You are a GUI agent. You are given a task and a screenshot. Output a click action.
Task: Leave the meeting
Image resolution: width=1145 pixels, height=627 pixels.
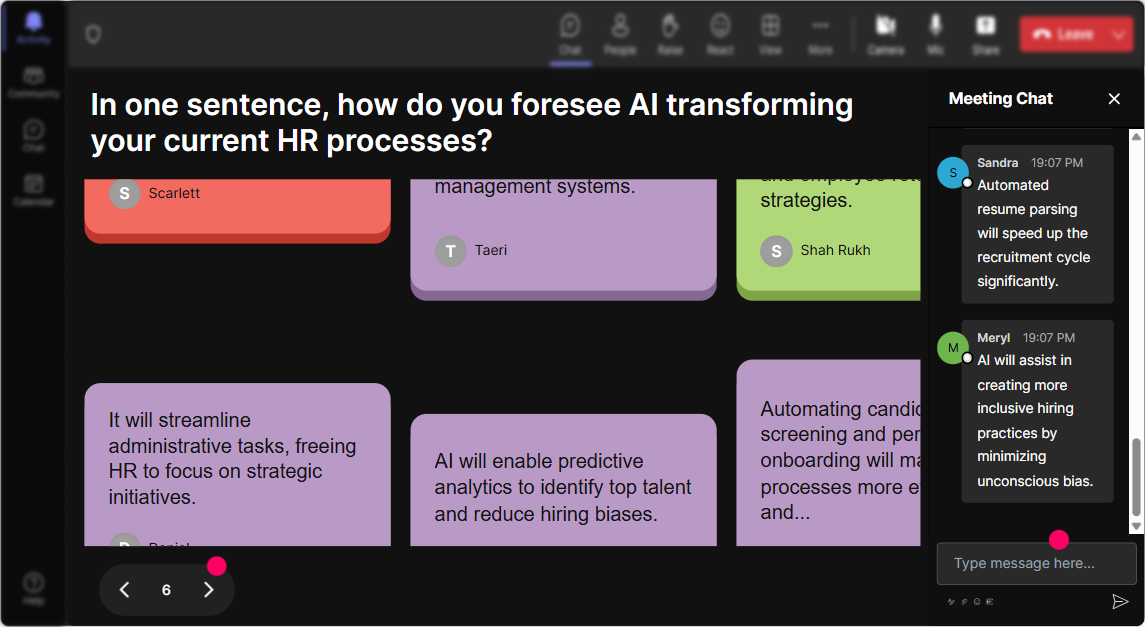(x=1064, y=34)
